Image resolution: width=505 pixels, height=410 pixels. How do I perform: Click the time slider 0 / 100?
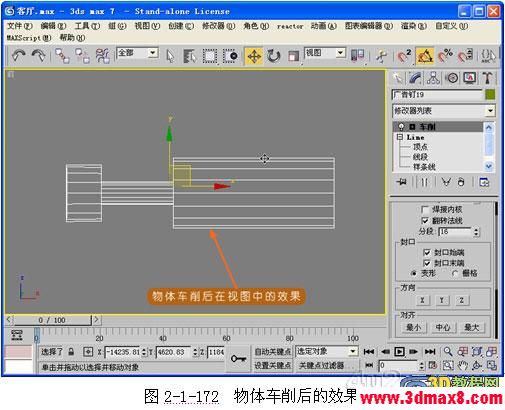click(x=52, y=320)
